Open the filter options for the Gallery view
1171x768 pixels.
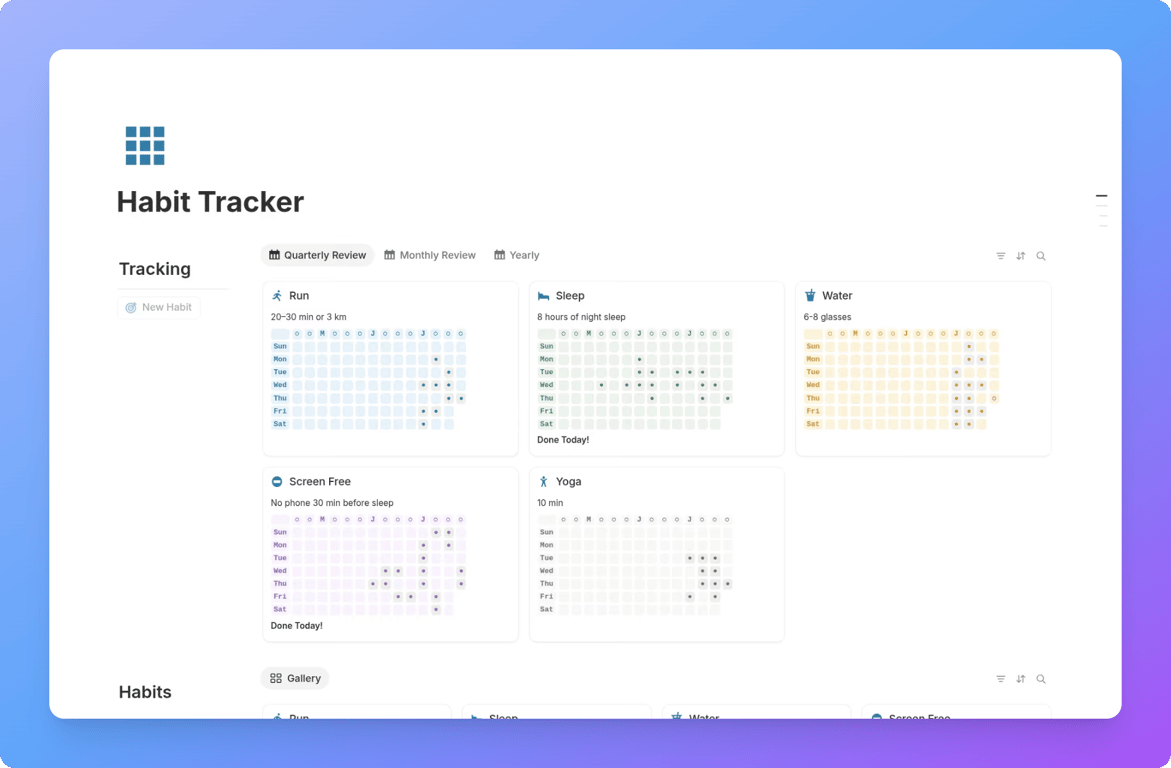(x=1000, y=678)
